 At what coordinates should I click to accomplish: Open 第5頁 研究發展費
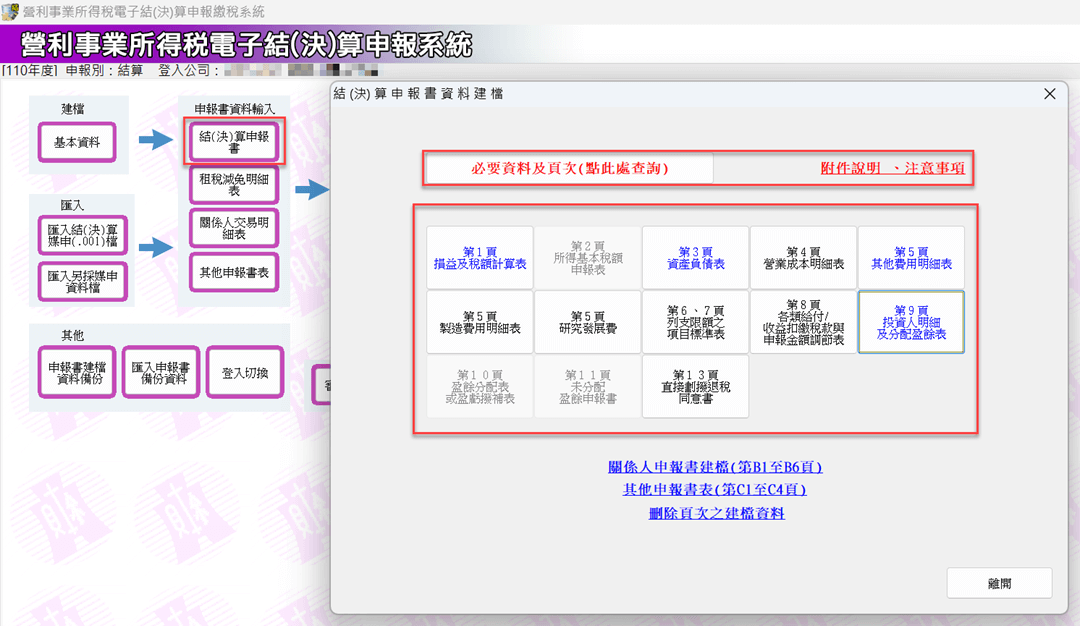pos(588,322)
